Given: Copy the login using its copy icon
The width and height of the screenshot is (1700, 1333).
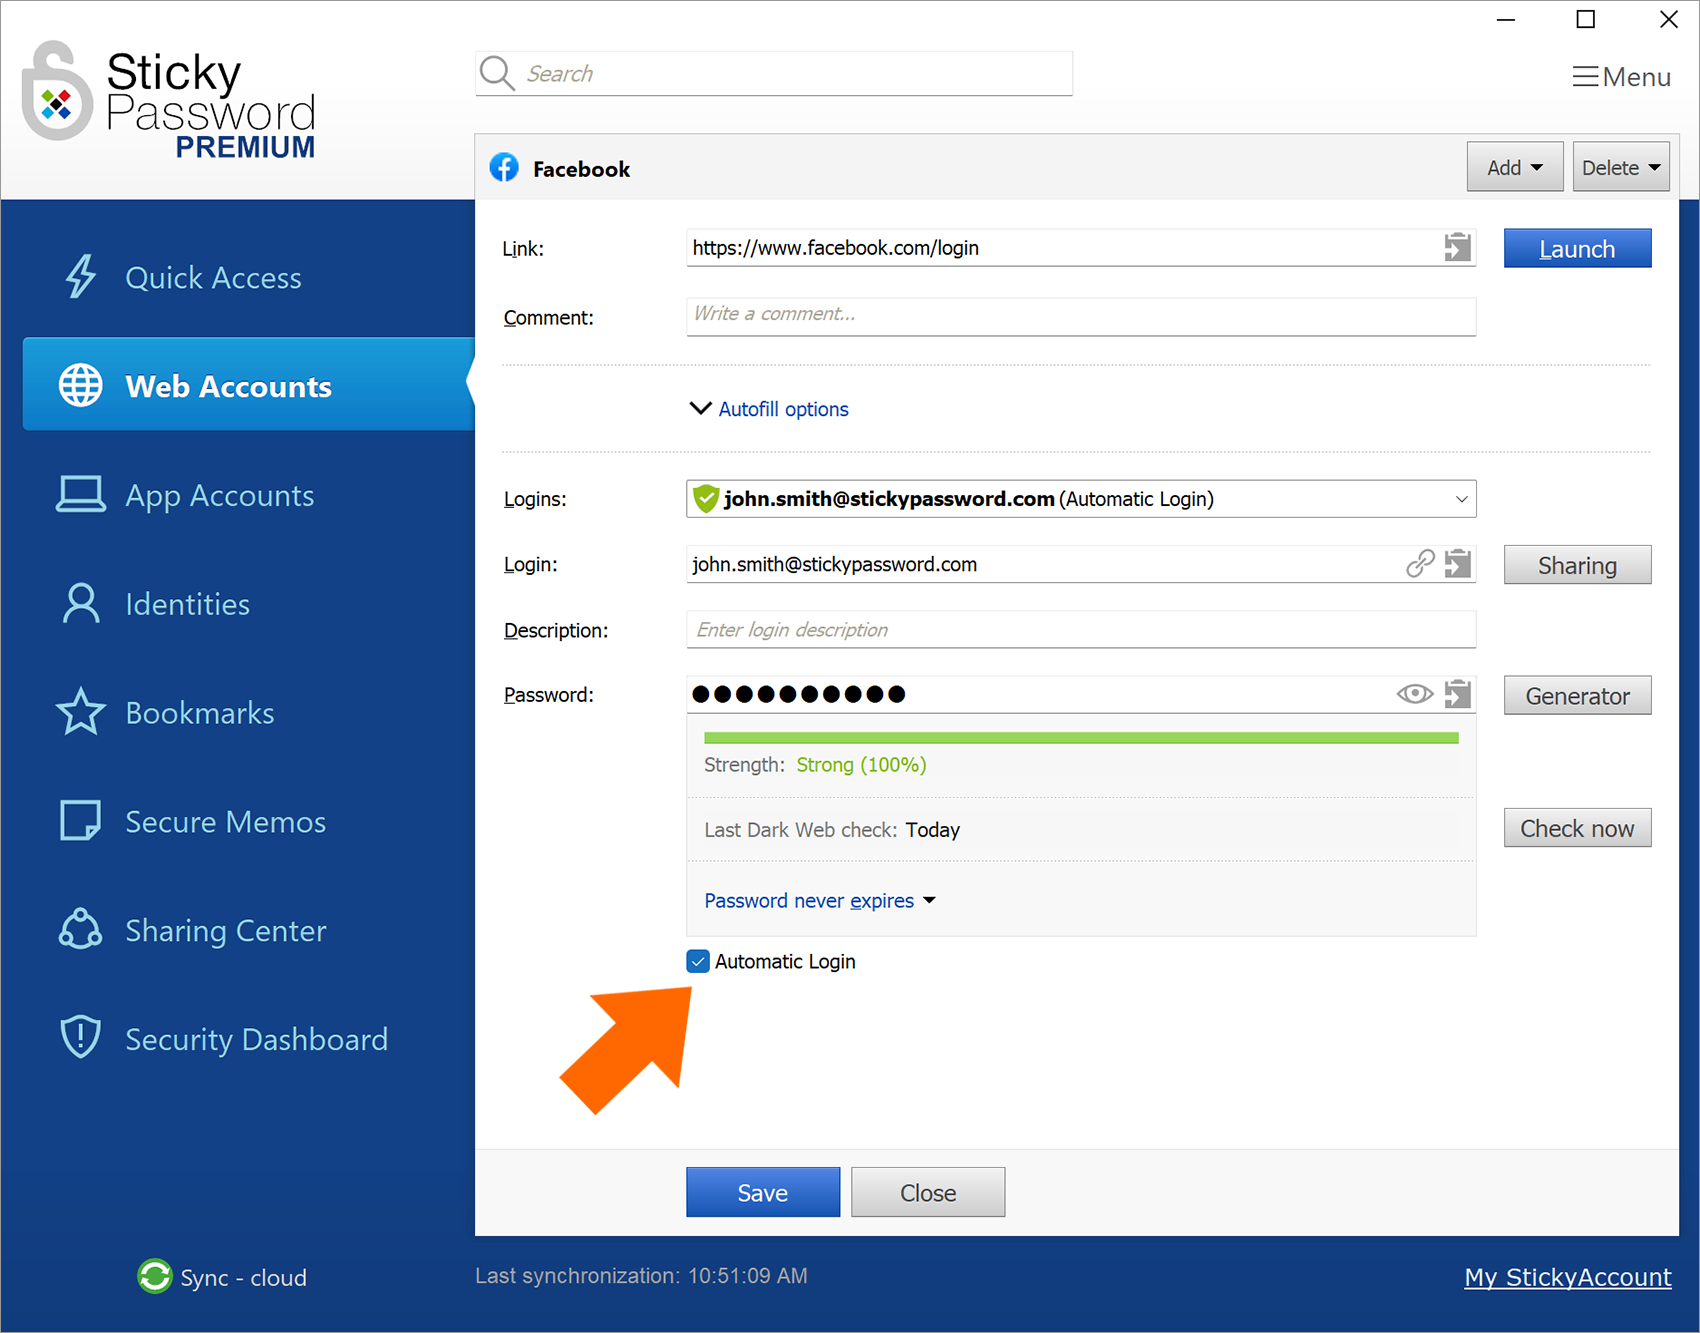Looking at the screenshot, I should pos(1458,564).
